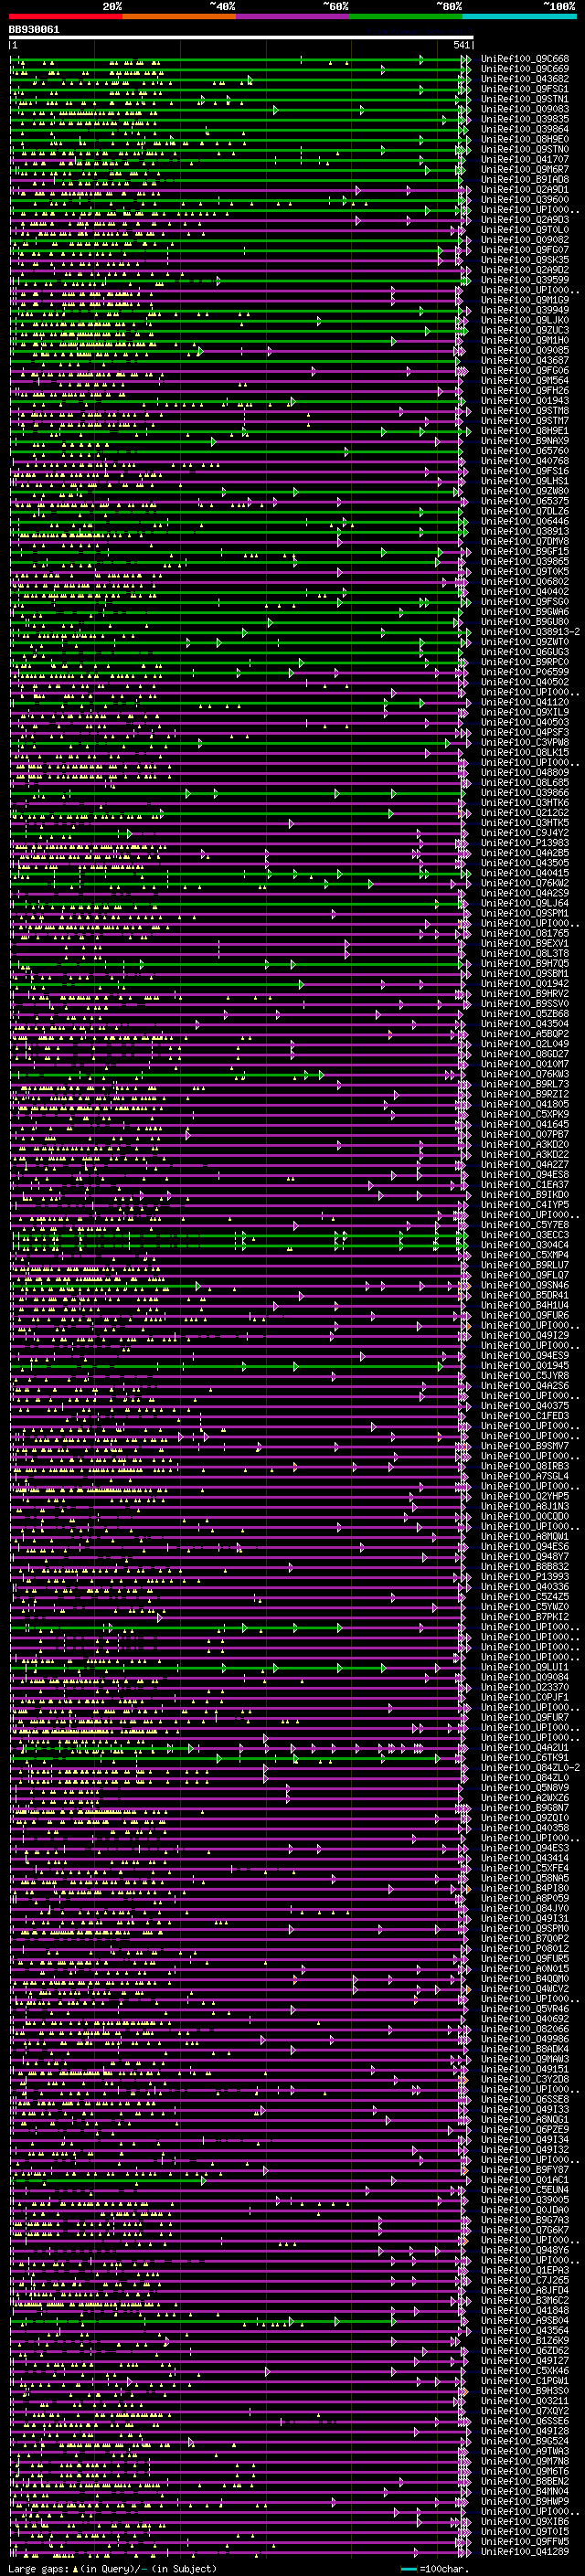Open hit UniRef100_Q9FSG1

525,89
